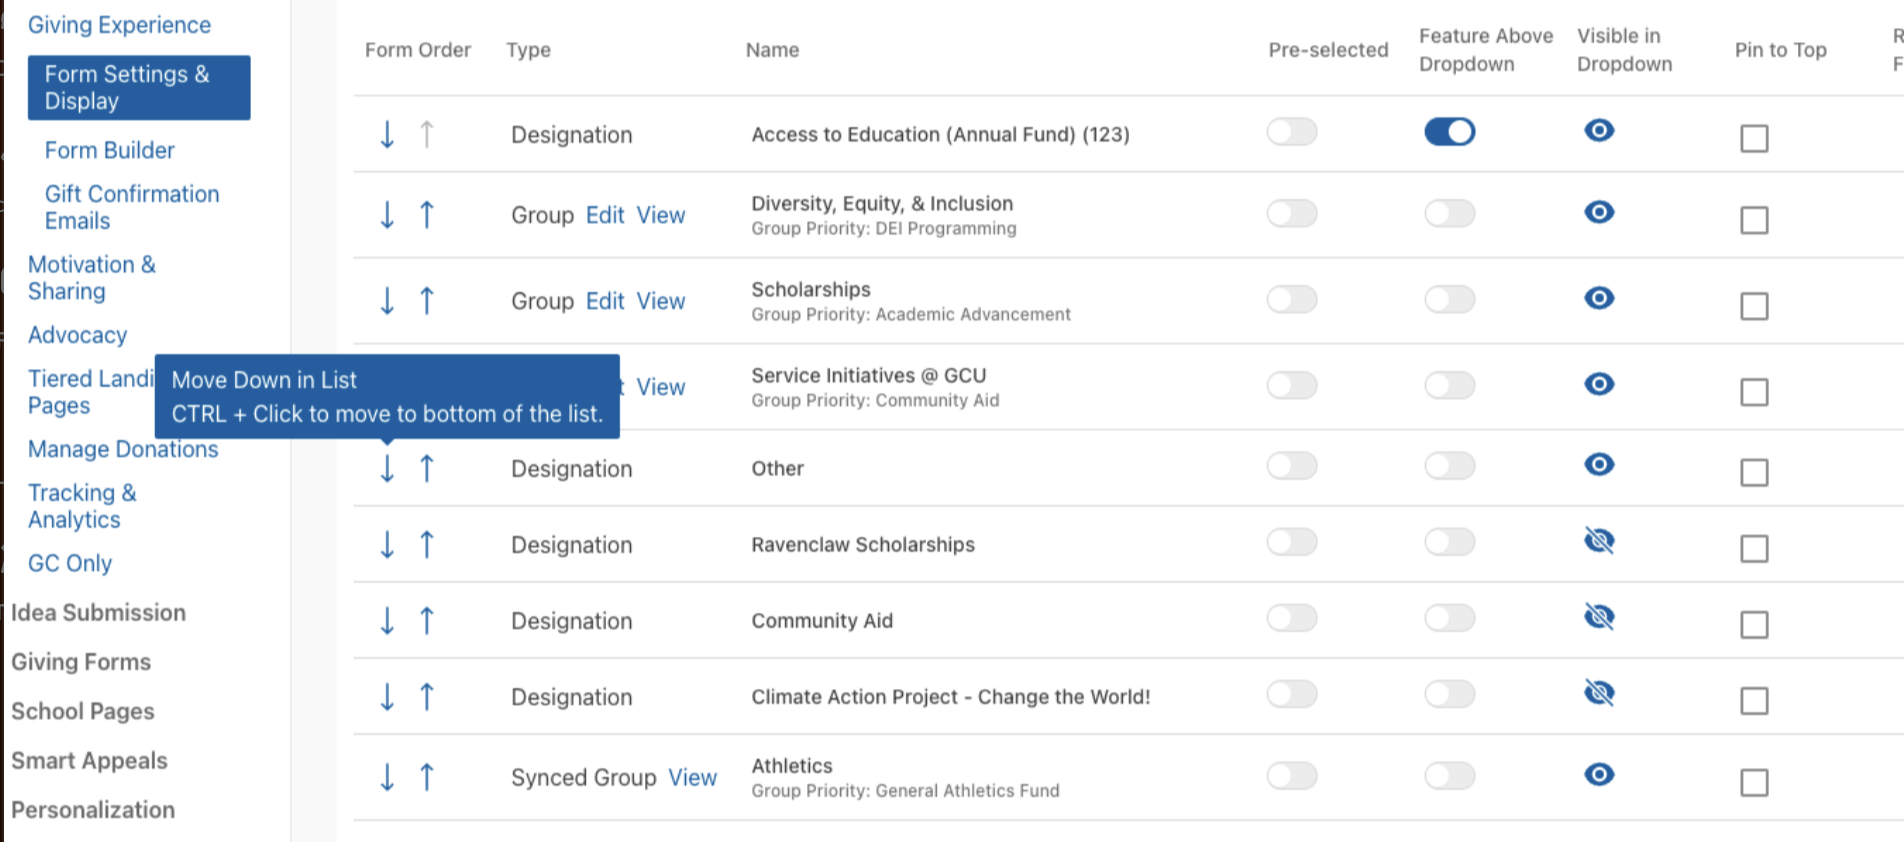Expand School Pages in sidebar
The image size is (1904, 842).
coord(83,711)
